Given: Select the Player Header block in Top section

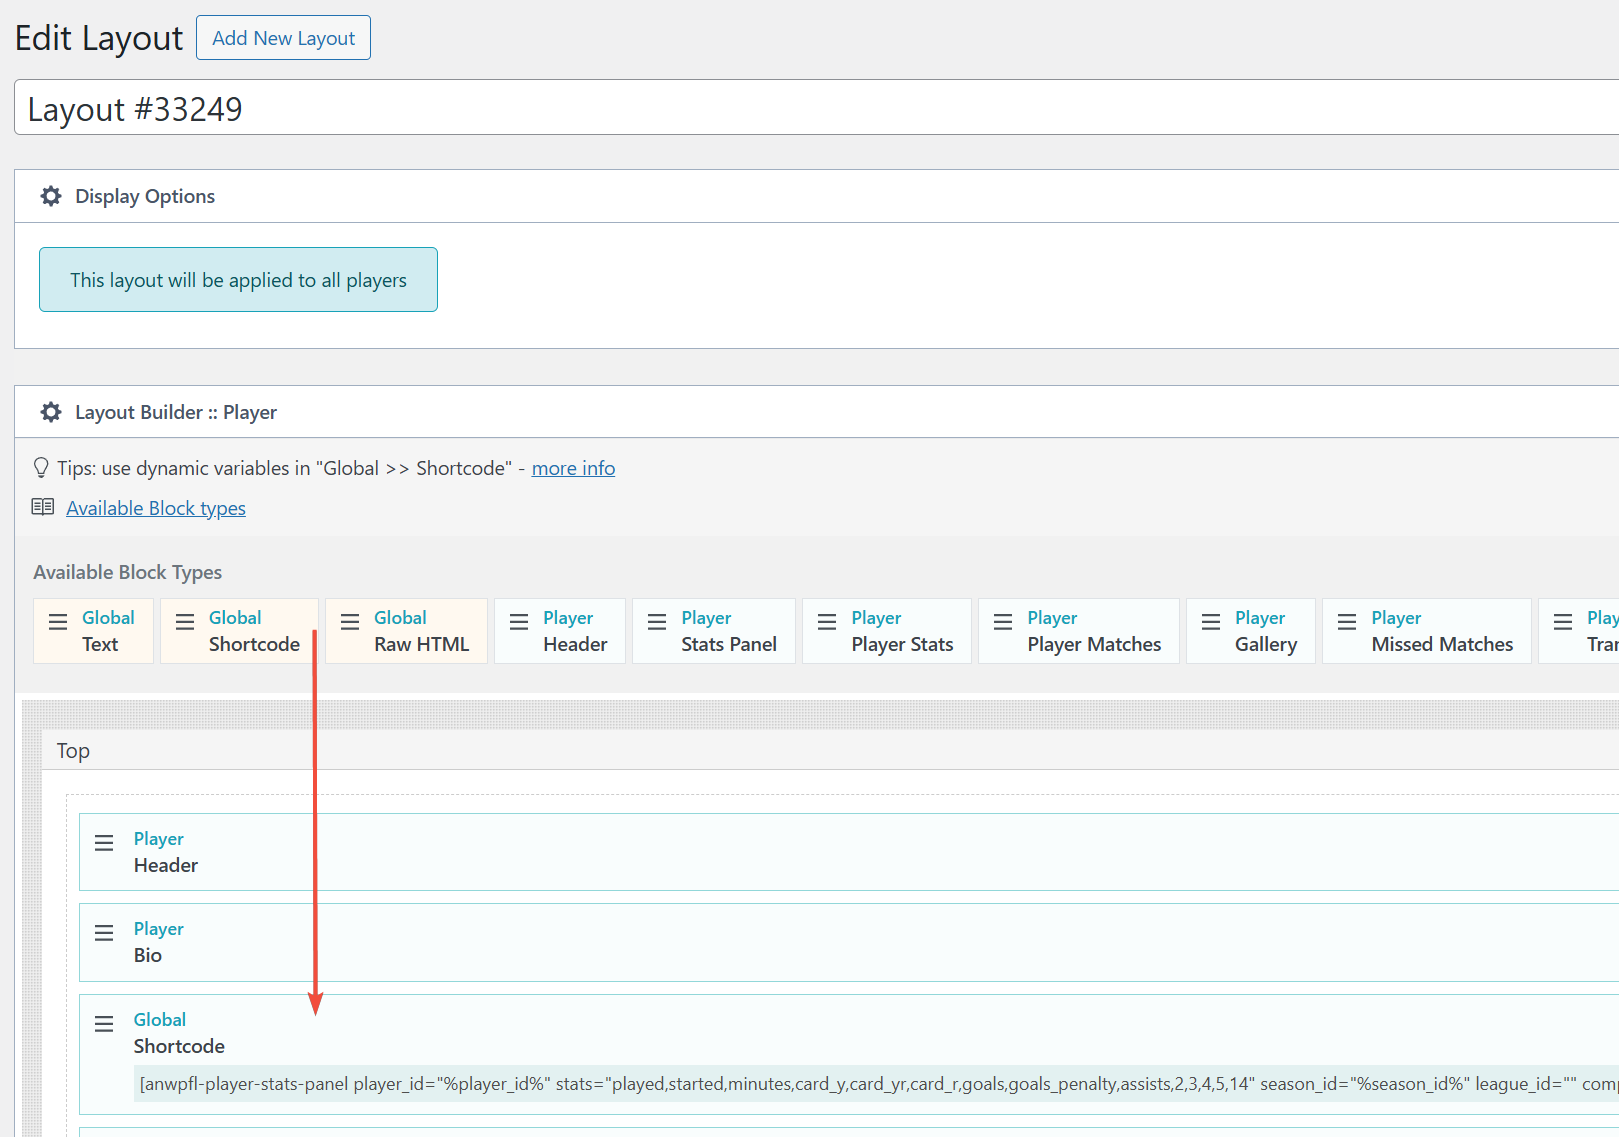Looking at the screenshot, I should [849, 852].
